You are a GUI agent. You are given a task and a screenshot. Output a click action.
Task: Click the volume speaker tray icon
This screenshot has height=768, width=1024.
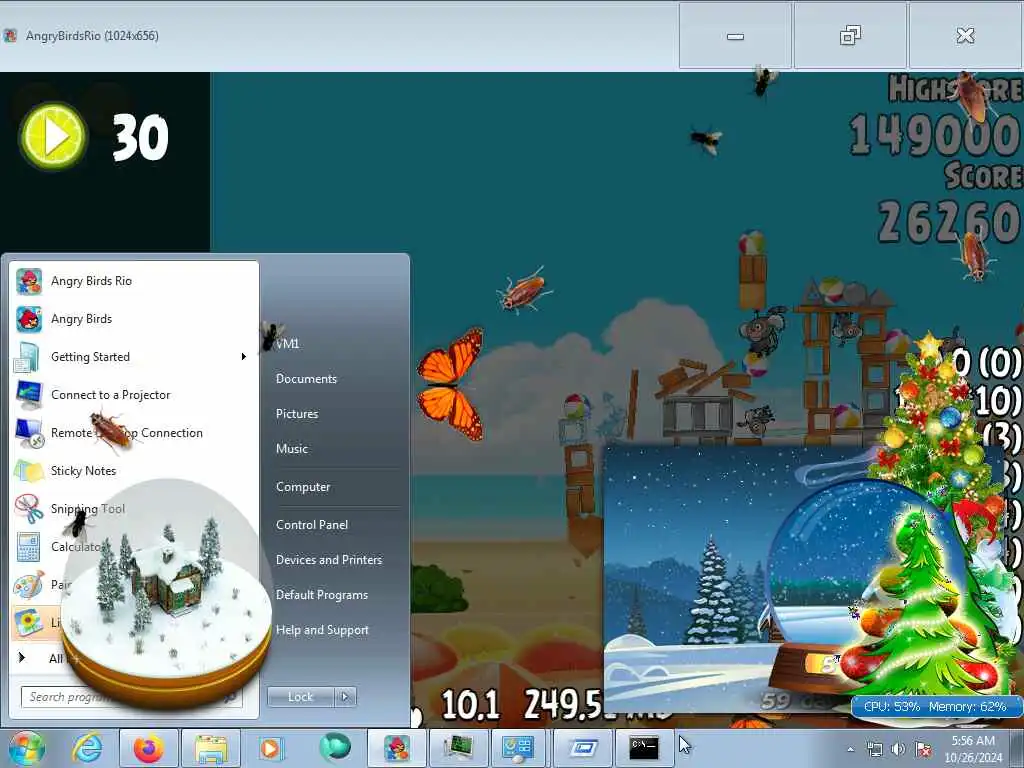coord(899,749)
